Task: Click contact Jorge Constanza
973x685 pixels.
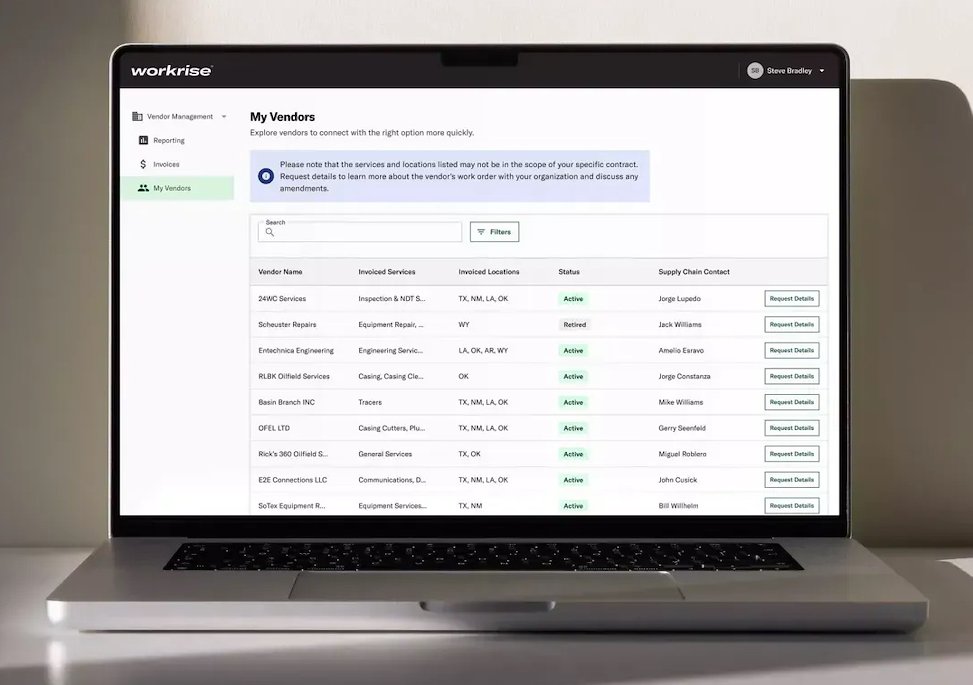Action: point(684,376)
